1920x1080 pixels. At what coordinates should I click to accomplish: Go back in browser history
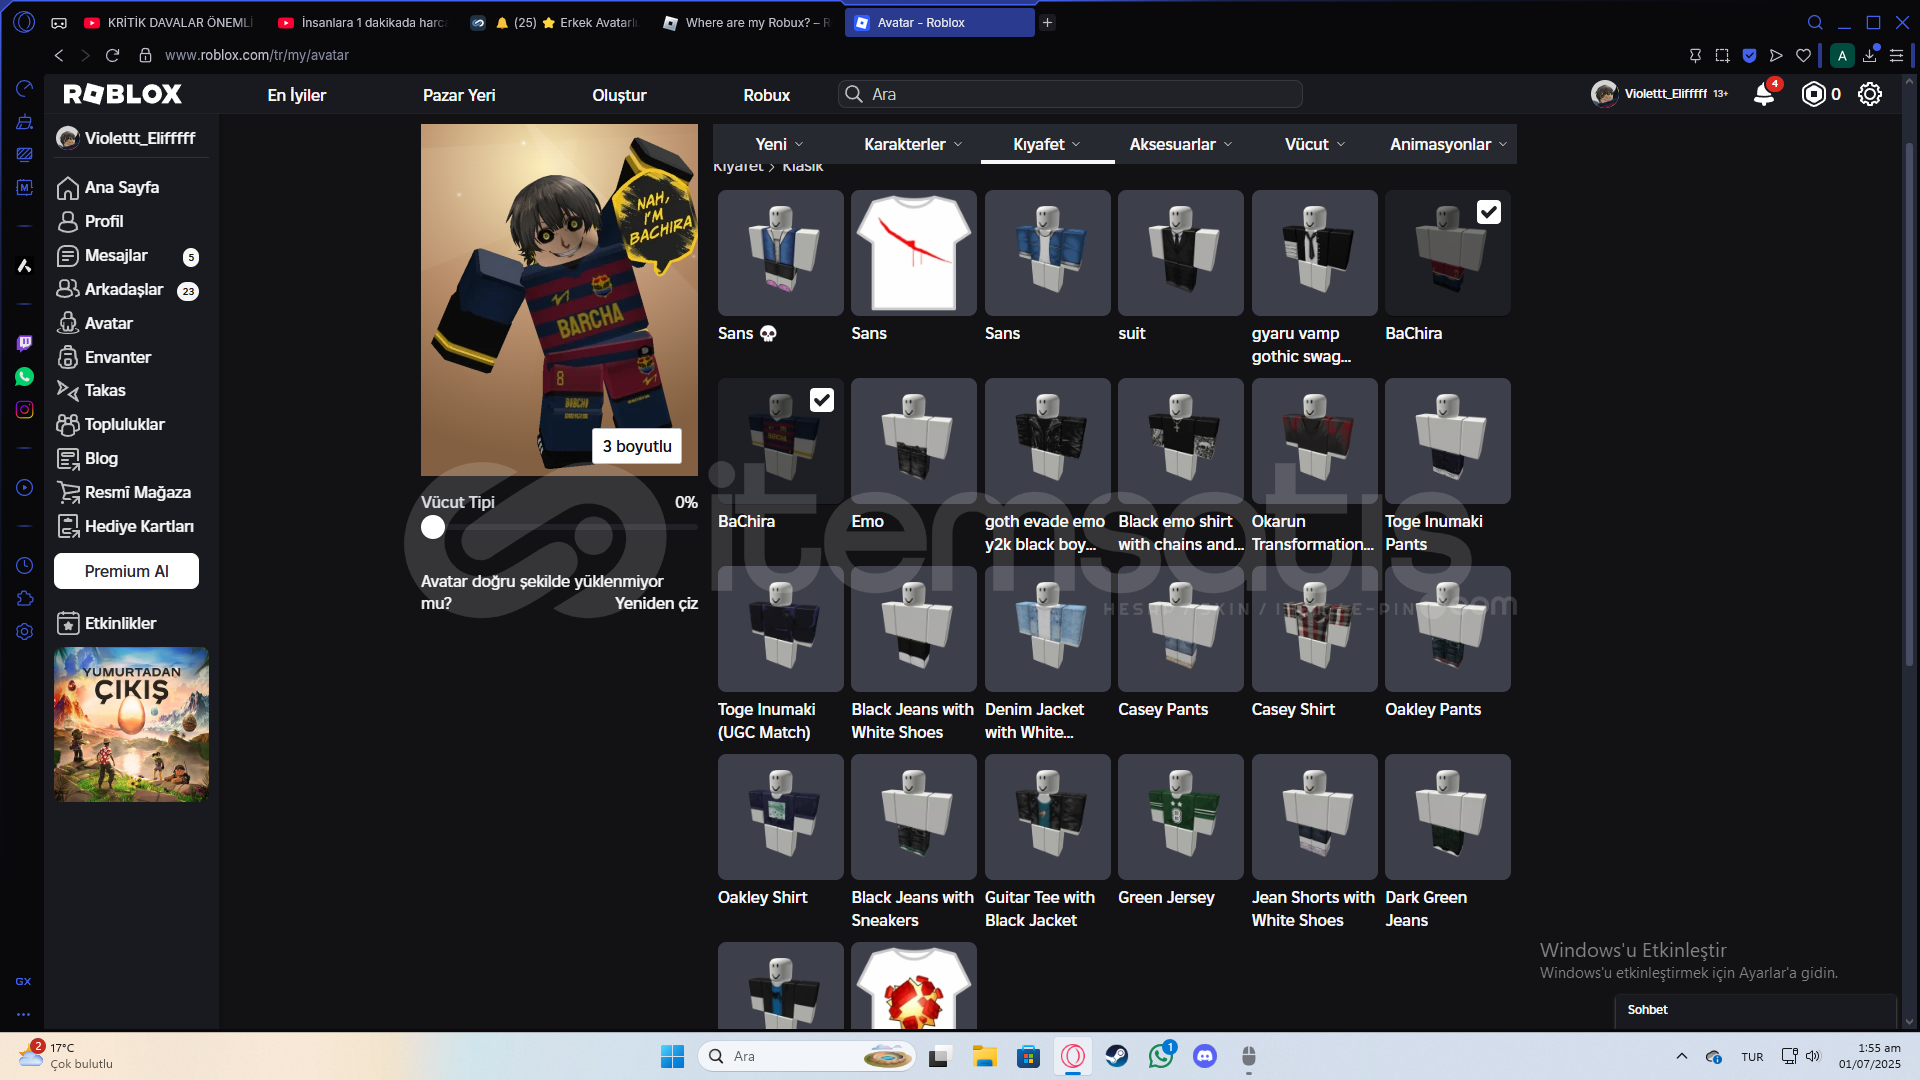click(59, 55)
